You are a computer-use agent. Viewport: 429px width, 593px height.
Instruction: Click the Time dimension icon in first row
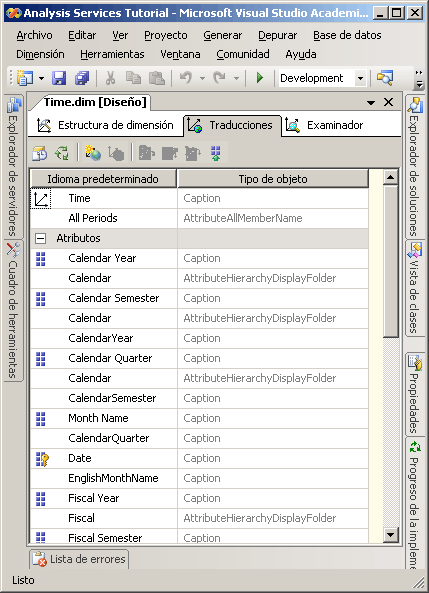(41, 199)
